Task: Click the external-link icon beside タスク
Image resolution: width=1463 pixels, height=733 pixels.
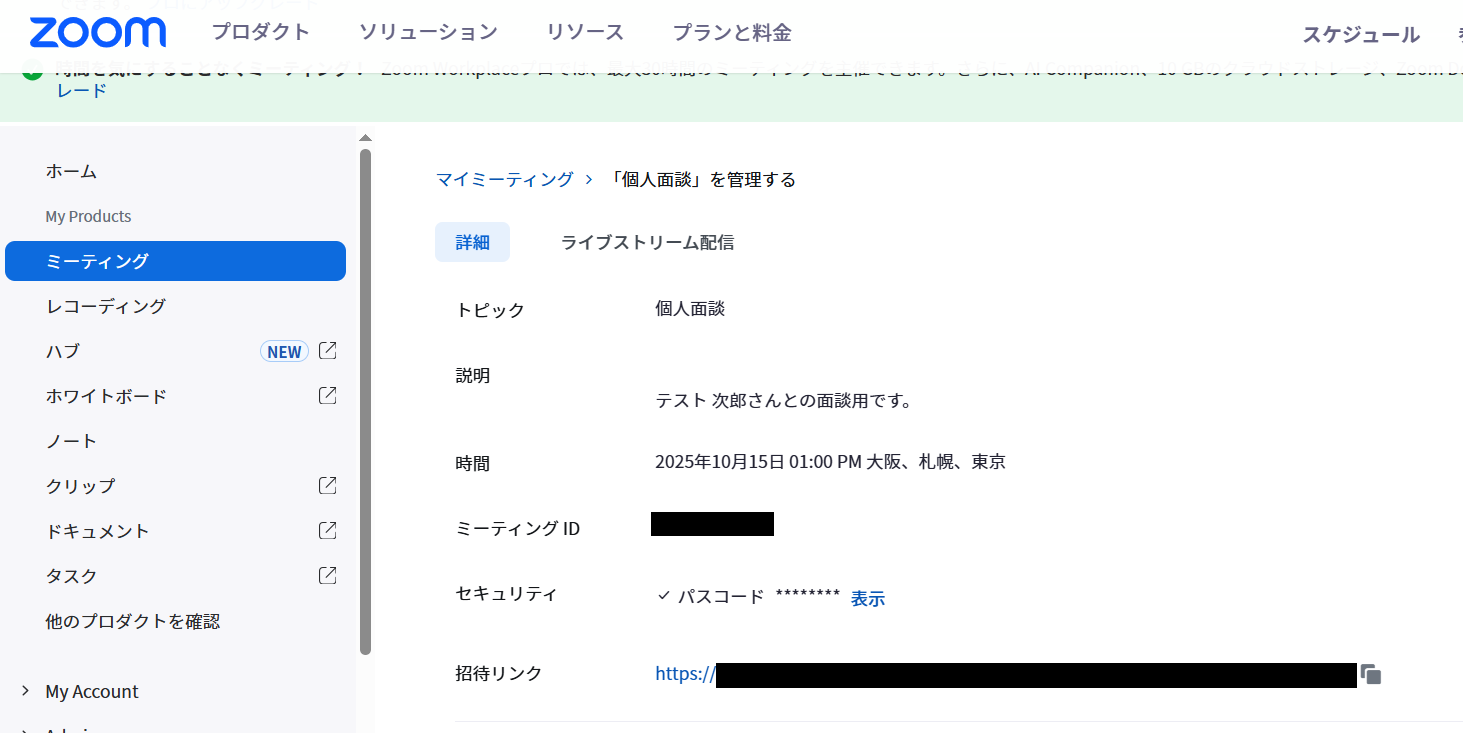Action: tap(327, 576)
